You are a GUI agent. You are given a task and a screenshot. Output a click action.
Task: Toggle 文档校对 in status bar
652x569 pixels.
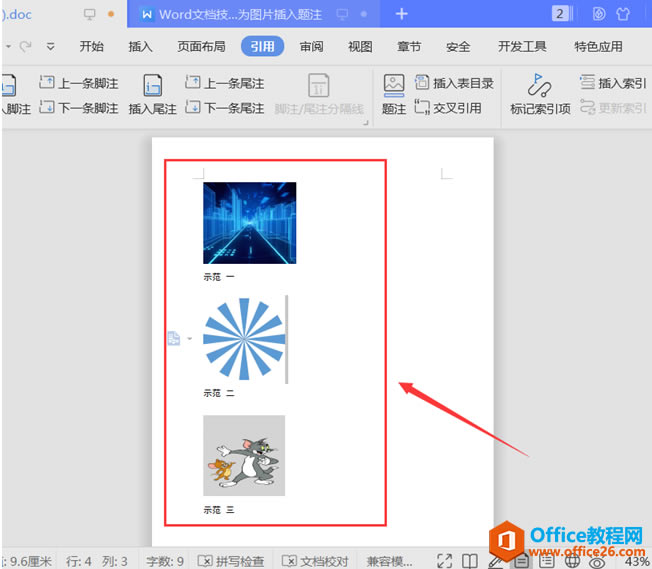click(315, 561)
